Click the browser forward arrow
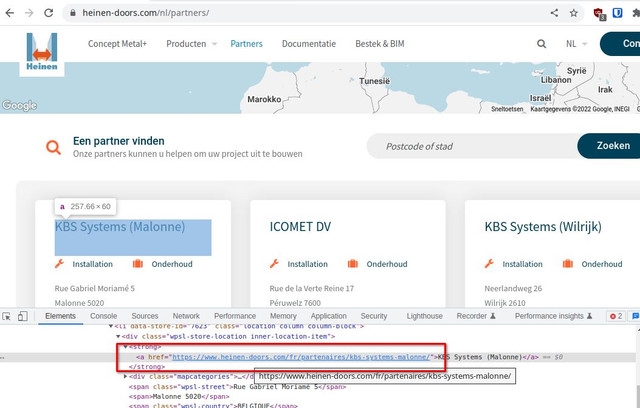This screenshot has width=640, height=408. tap(29, 13)
